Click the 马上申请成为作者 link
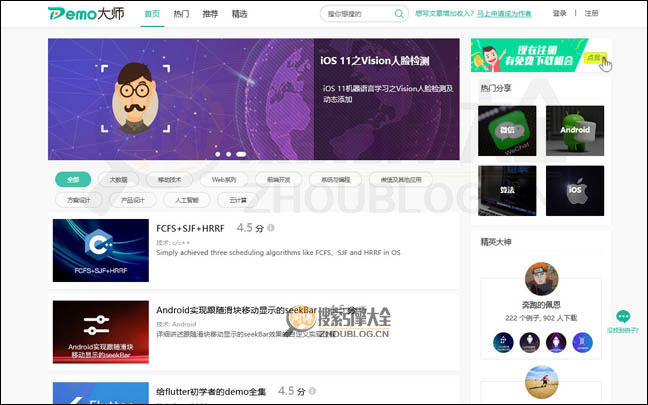The image size is (648, 405). click(x=507, y=14)
